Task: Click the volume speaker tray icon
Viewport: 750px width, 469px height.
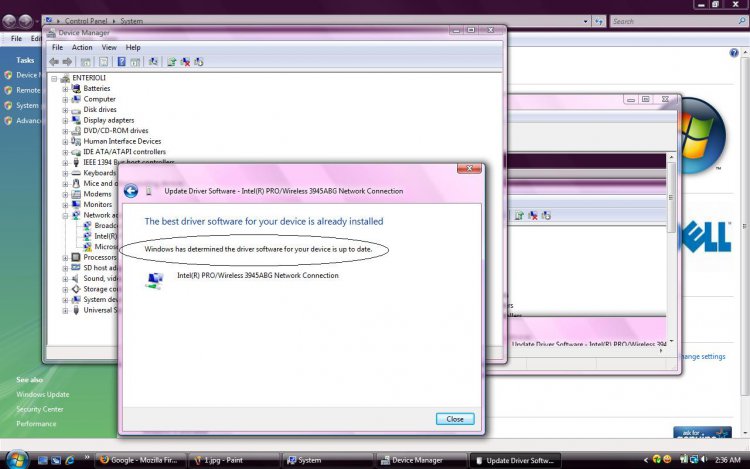Action: pos(704,459)
